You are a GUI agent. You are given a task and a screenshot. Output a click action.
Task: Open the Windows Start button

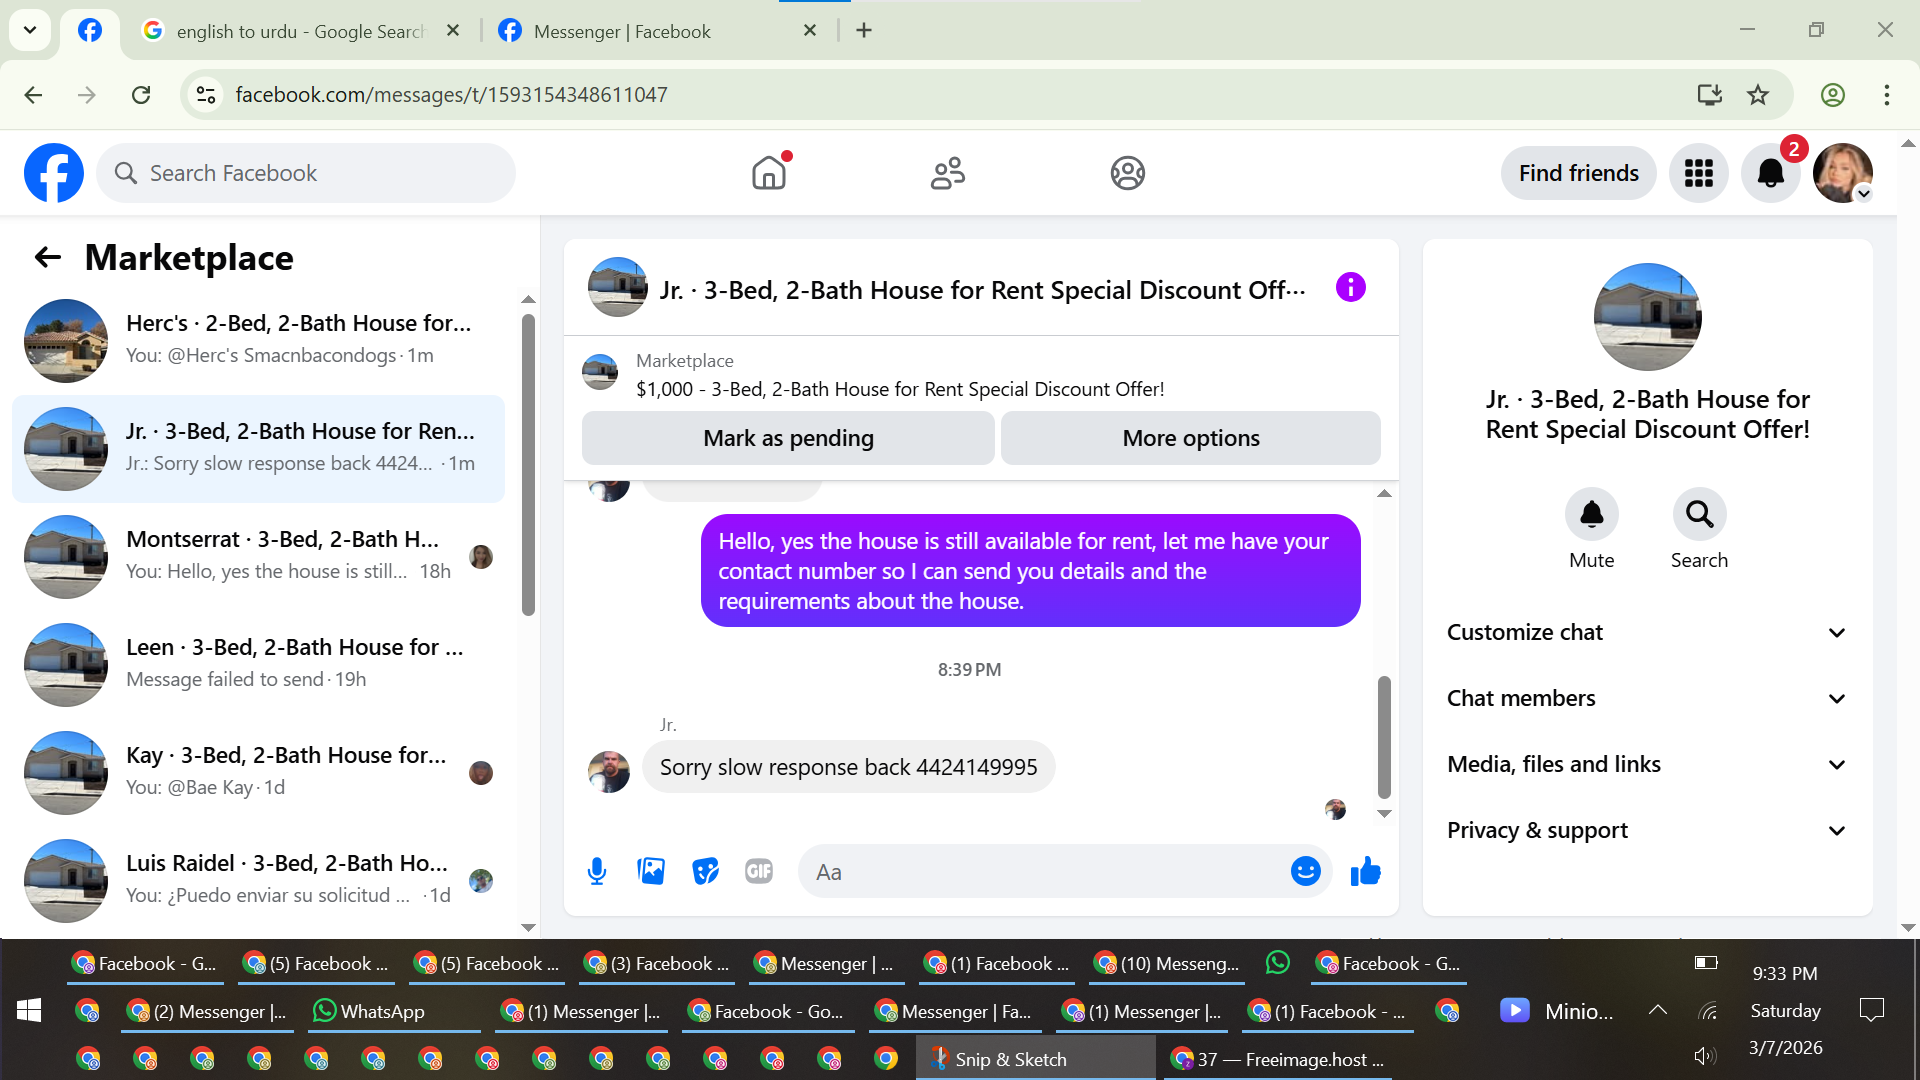click(x=29, y=1011)
